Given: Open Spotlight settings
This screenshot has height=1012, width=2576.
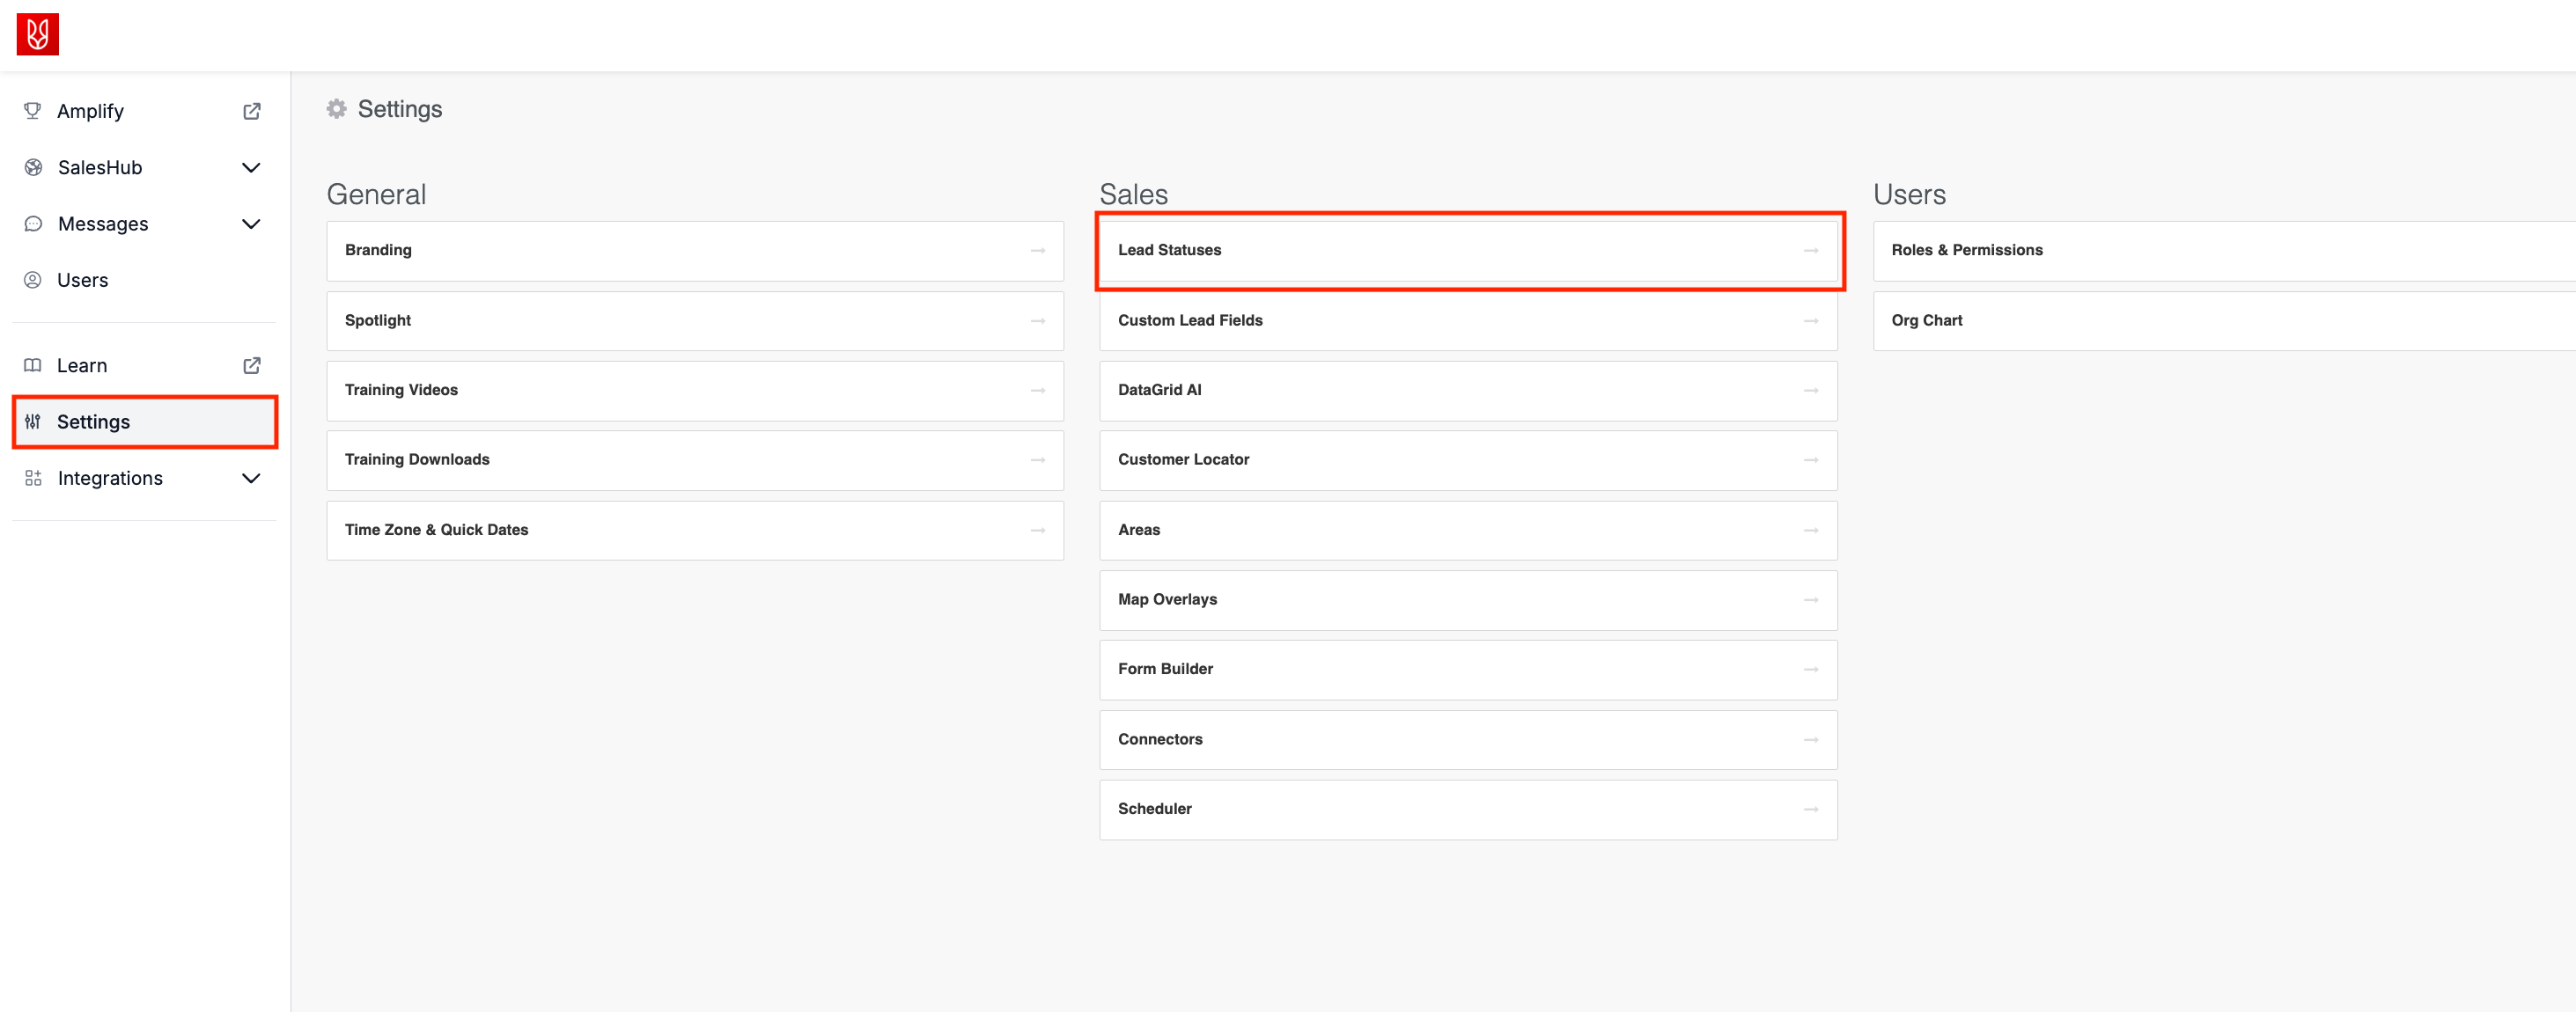Looking at the screenshot, I should click(x=695, y=321).
